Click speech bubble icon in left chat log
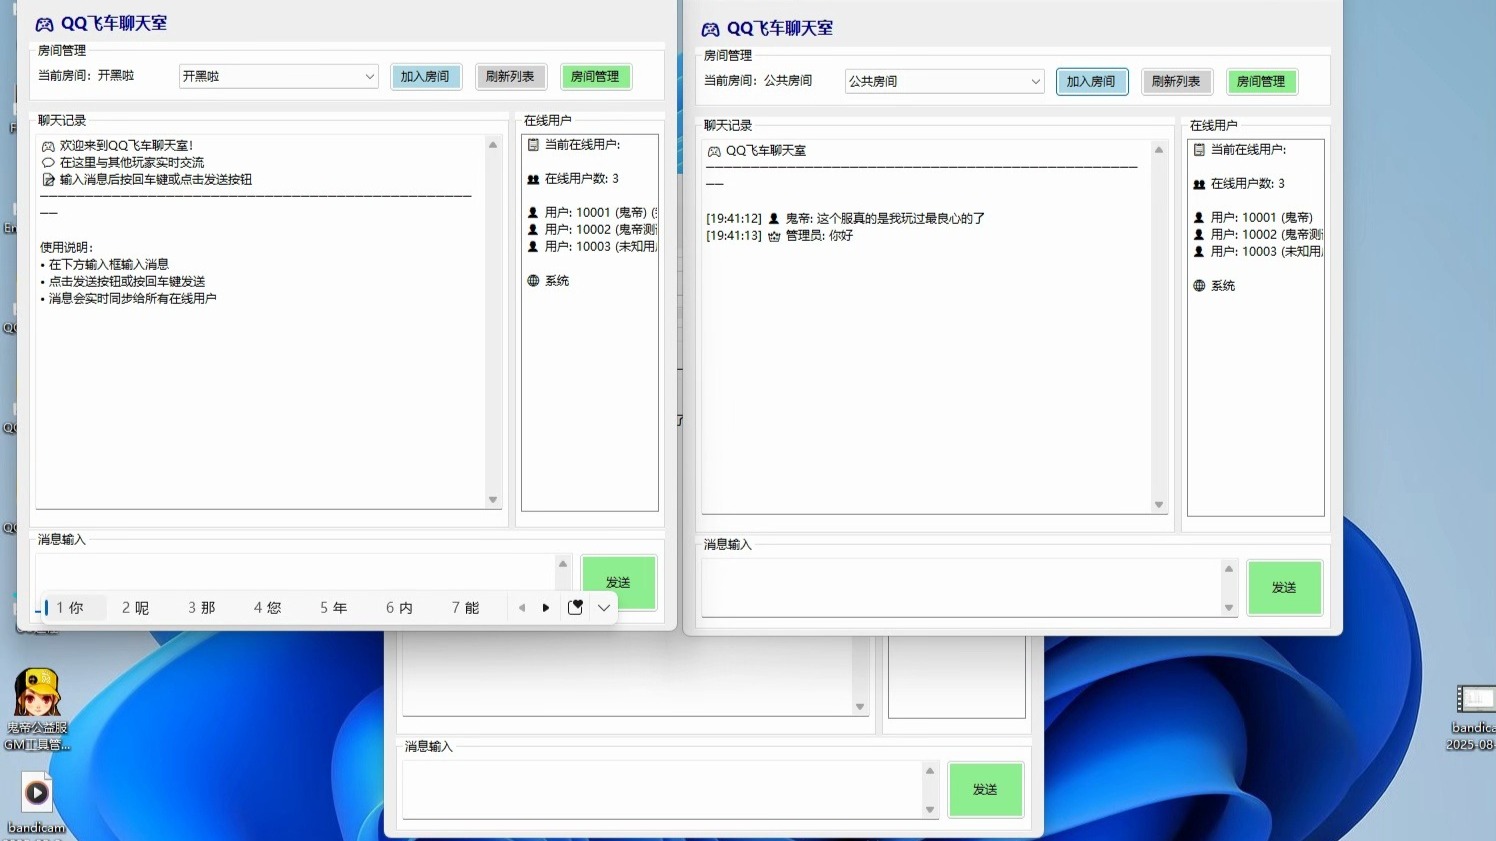The image size is (1496, 841). pos(48,163)
